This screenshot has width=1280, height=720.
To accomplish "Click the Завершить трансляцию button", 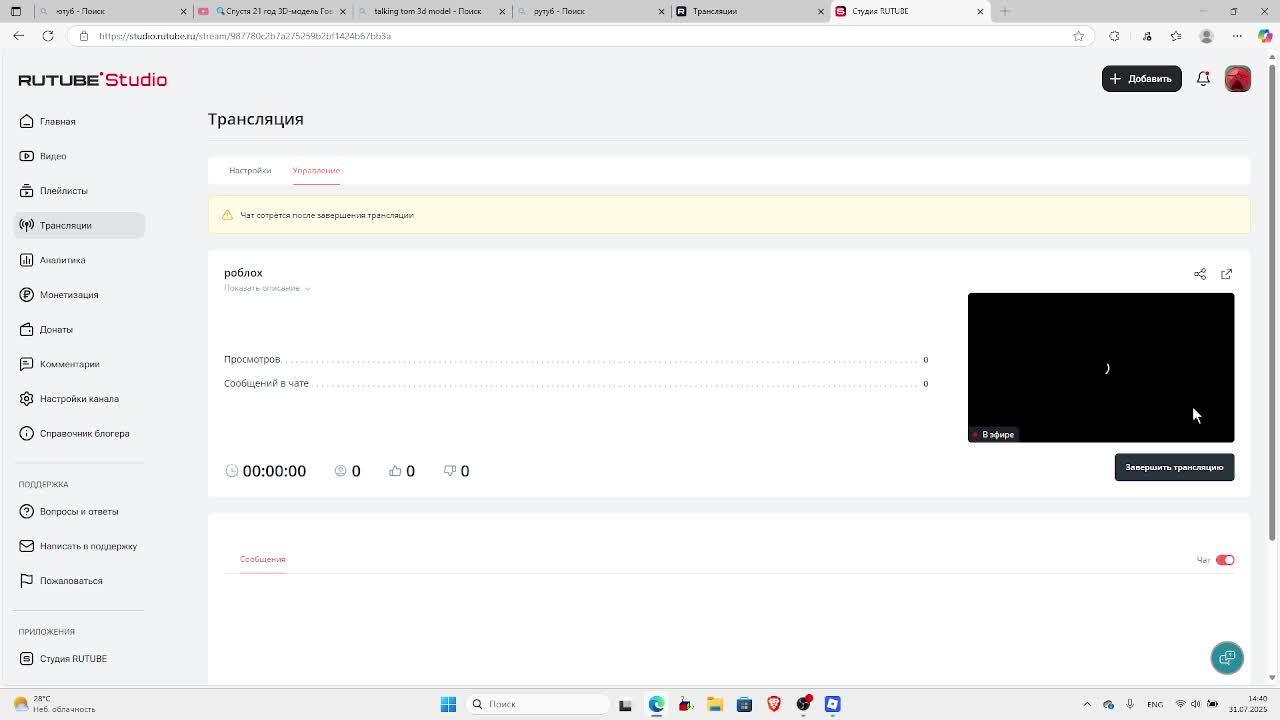I will tap(1174, 467).
